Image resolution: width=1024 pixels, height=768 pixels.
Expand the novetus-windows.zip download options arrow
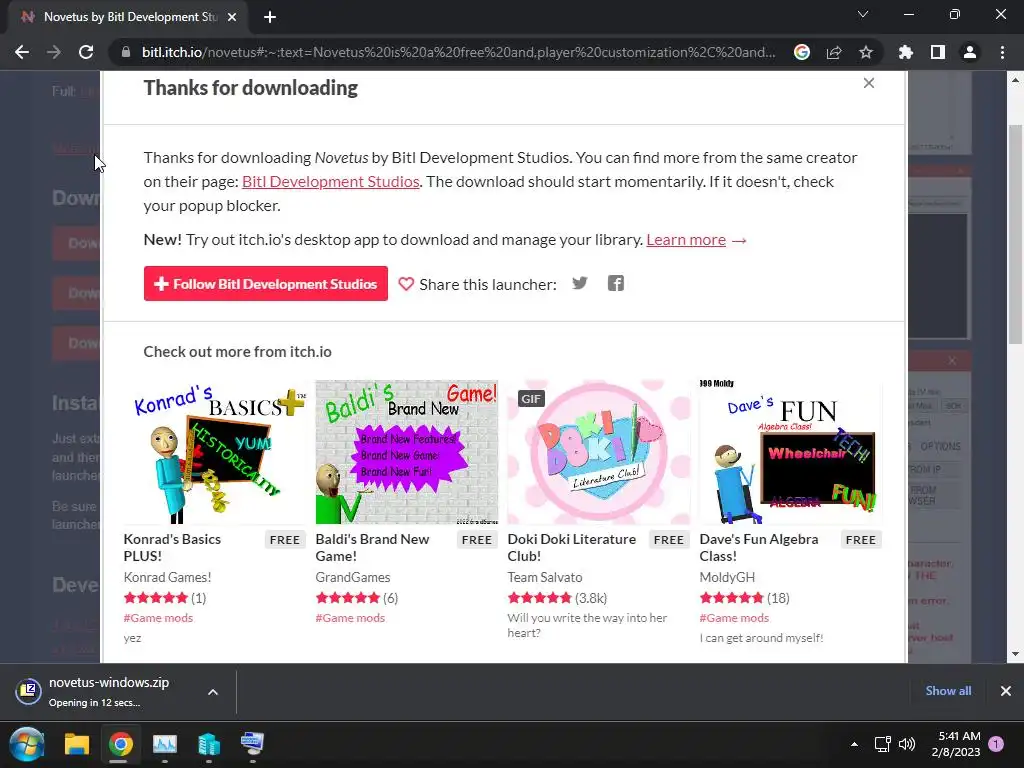pyautogui.click(x=213, y=692)
